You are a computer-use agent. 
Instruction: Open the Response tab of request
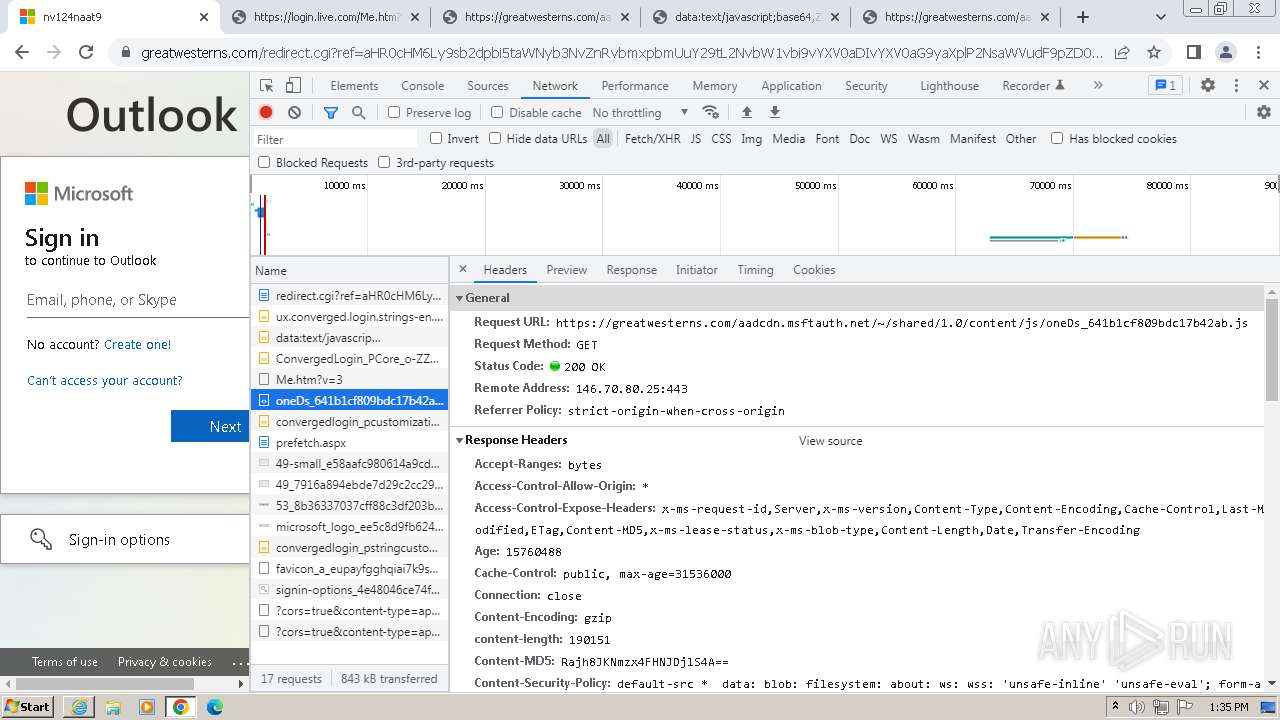coord(632,270)
